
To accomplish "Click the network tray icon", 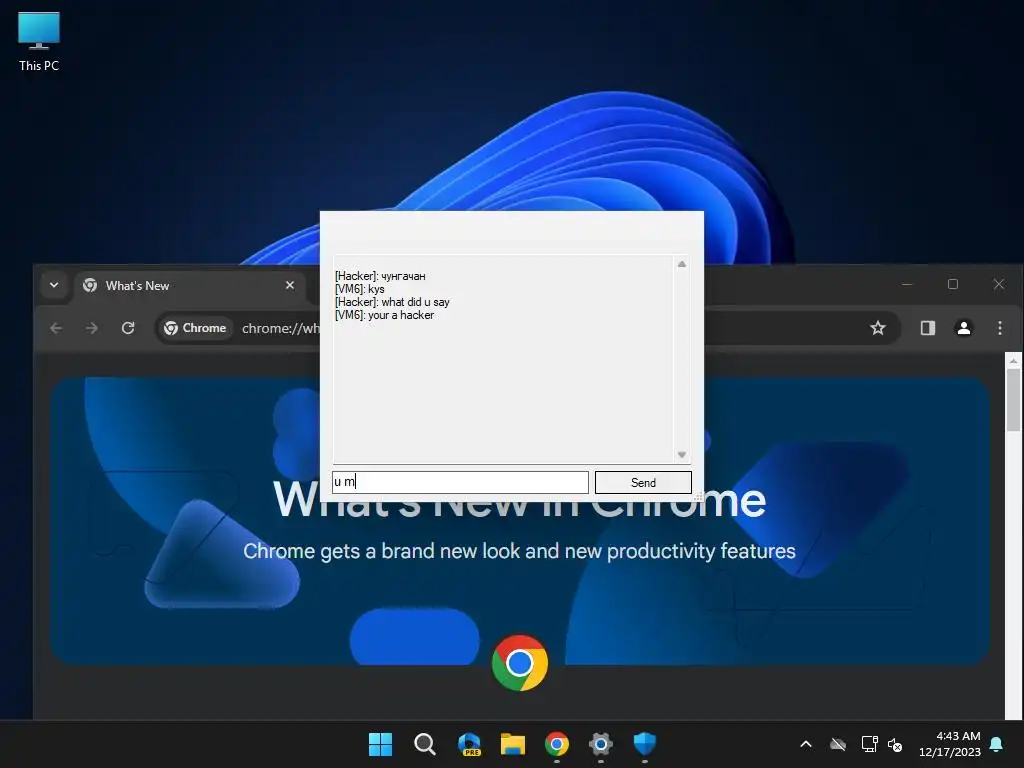I will coord(869,744).
